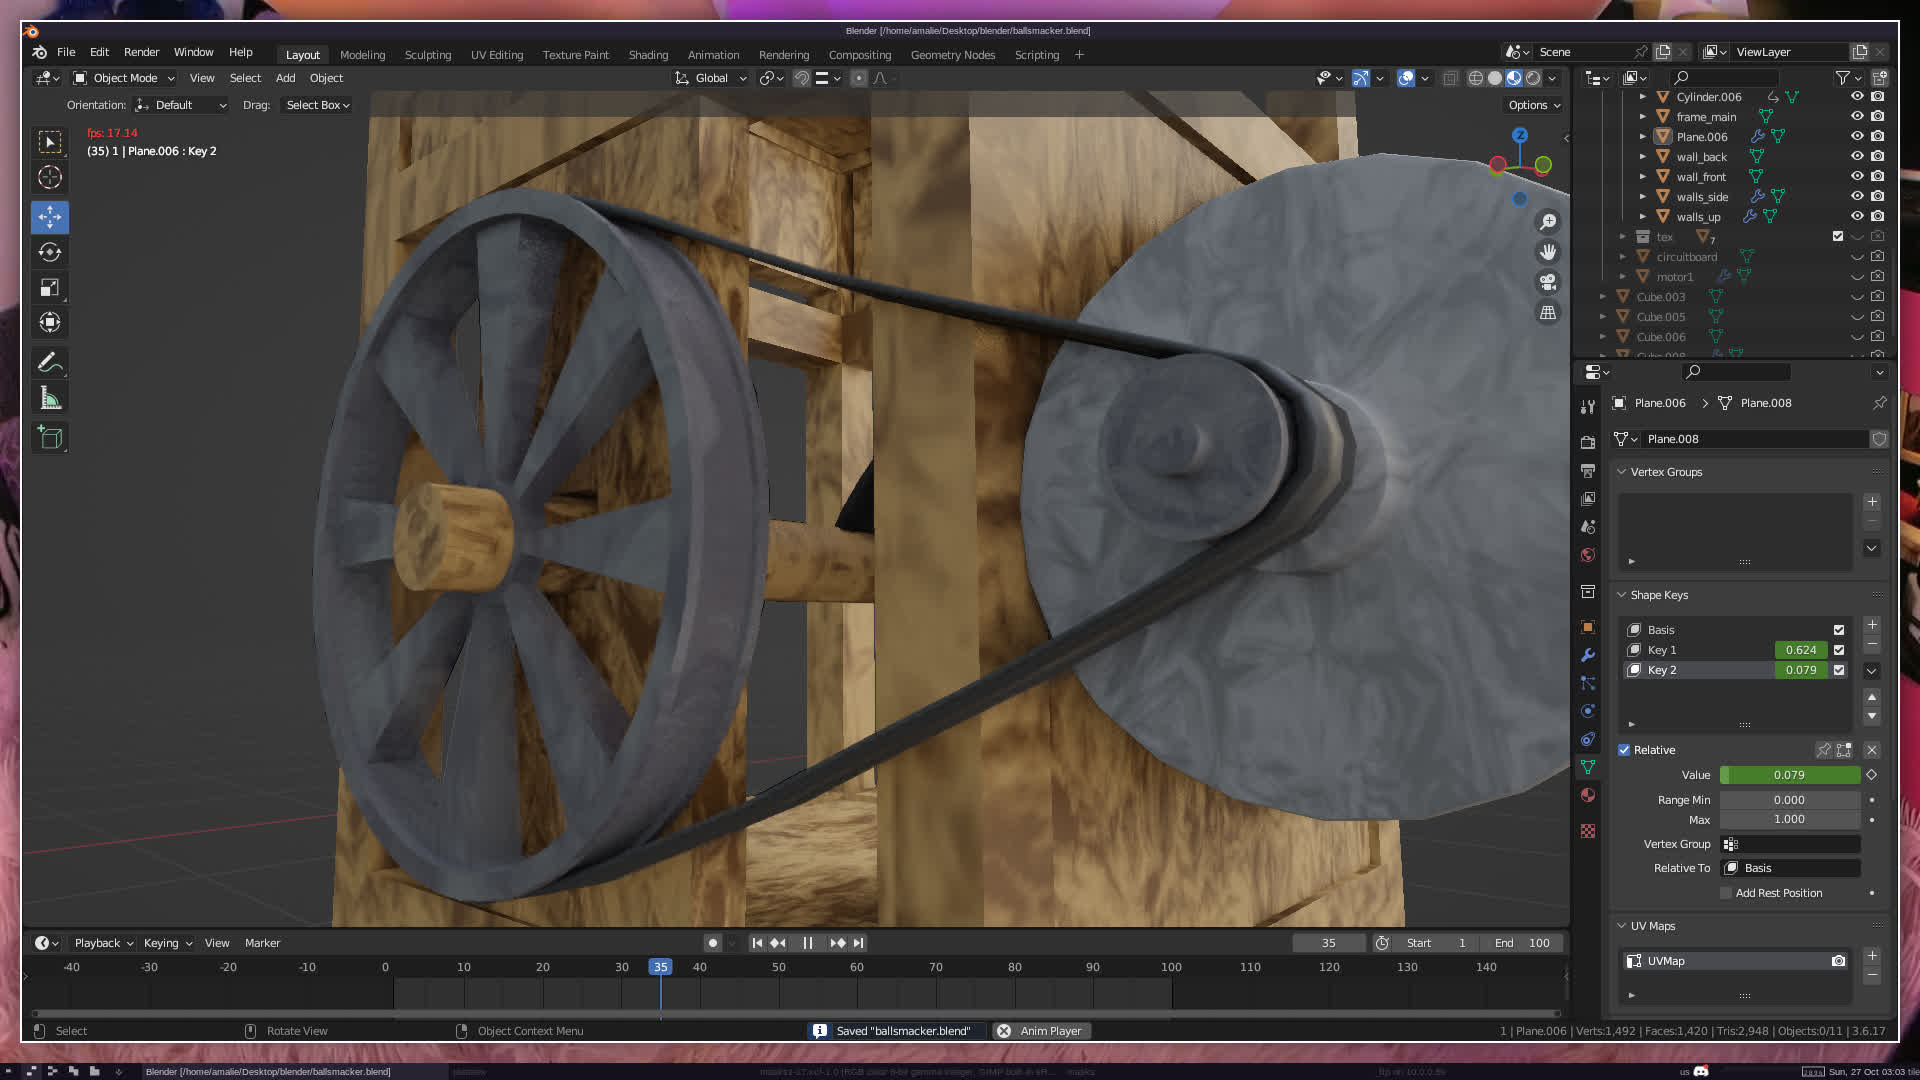The image size is (1920, 1080).
Task: Expand the frame_main tree item
Action: pyautogui.click(x=1642, y=117)
